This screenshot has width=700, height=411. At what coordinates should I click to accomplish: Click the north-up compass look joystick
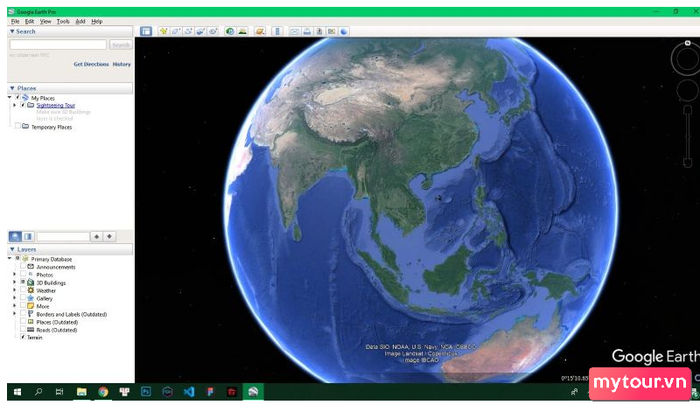687,58
